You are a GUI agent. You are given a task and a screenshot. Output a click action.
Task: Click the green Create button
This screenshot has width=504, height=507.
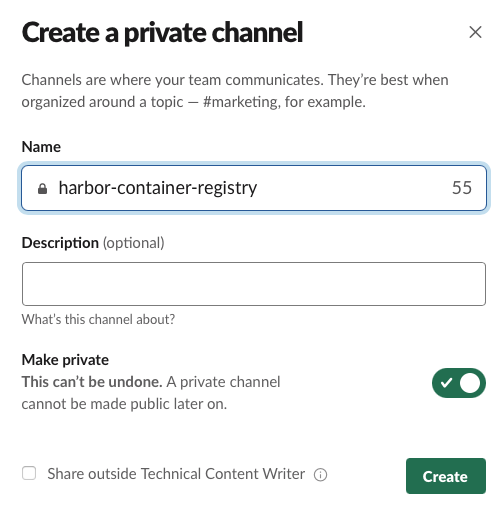pos(446,476)
